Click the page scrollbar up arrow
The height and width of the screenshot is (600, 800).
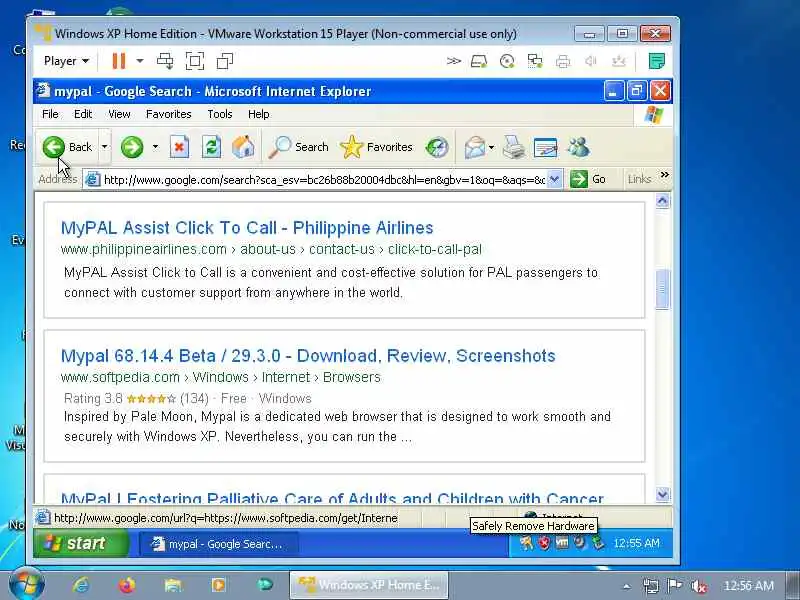tap(662, 201)
